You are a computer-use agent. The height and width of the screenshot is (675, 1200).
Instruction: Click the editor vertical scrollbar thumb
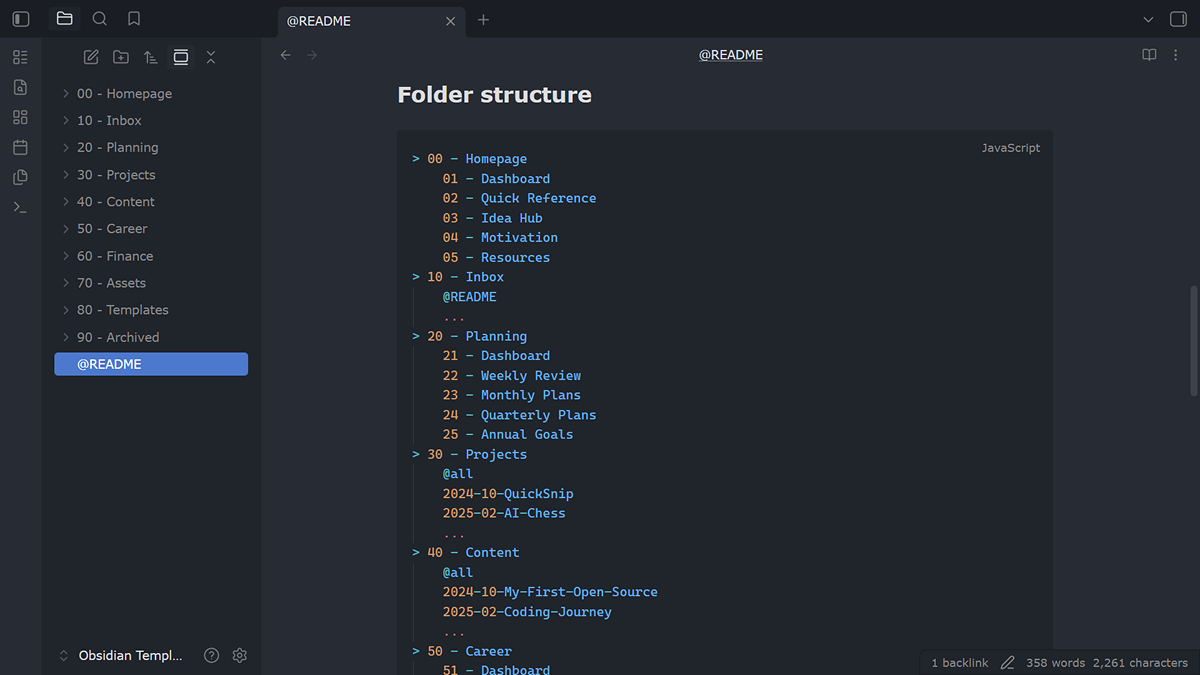pyautogui.click(x=1193, y=341)
